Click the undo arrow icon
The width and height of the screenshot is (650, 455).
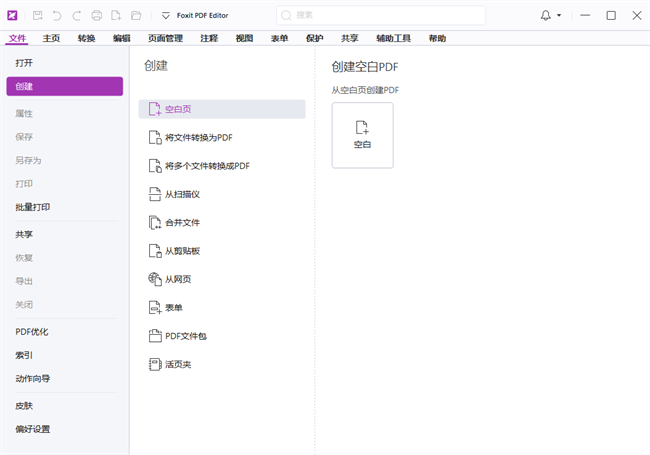[57, 16]
